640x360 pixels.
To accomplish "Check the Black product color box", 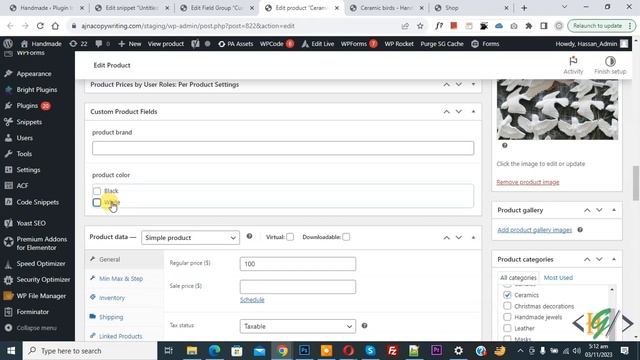I will click(97, 191).
